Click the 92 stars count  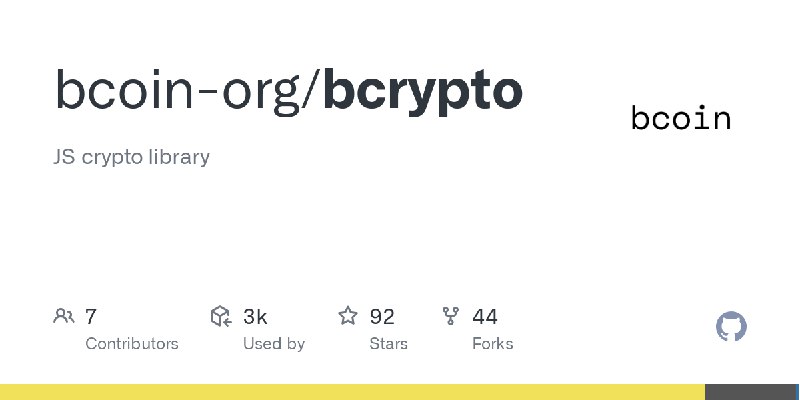pos(382,317)
